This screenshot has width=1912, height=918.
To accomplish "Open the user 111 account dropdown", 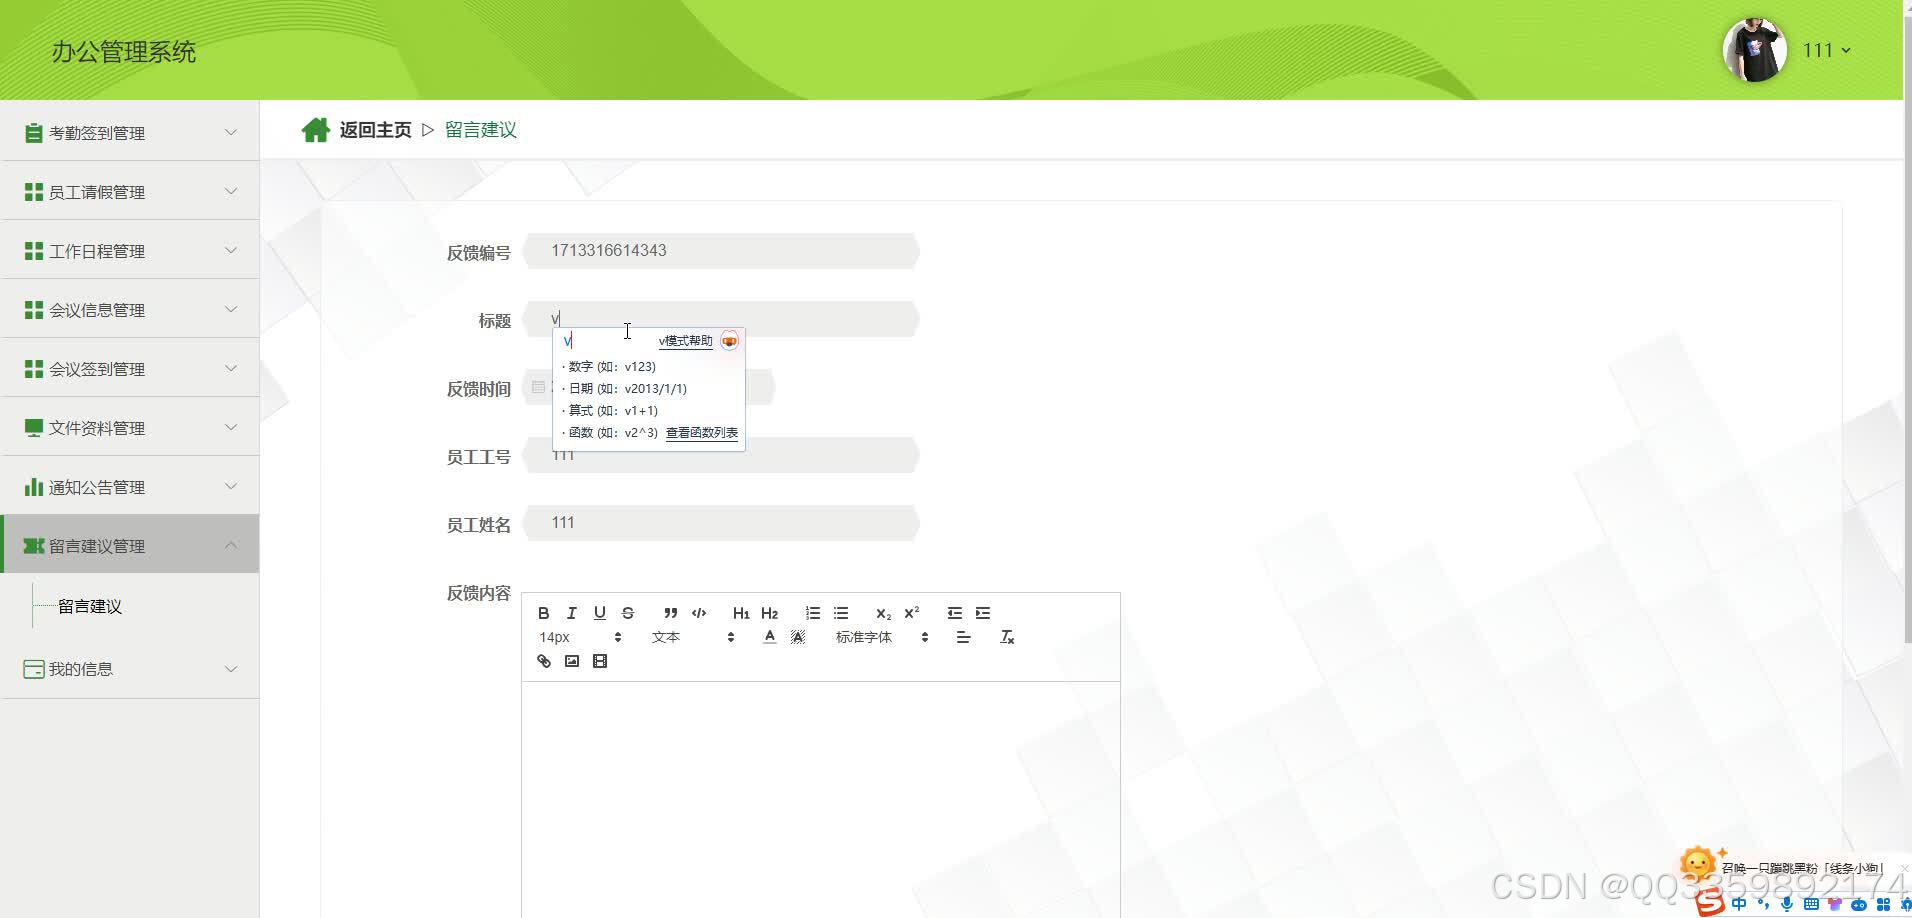I will 1826,49.
